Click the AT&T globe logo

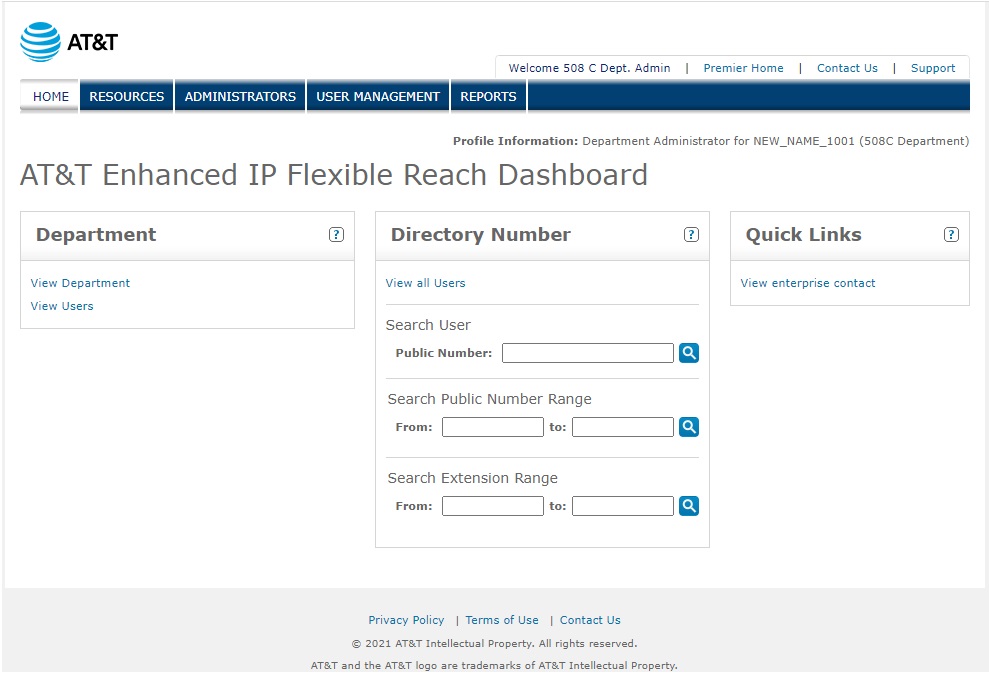40,42
